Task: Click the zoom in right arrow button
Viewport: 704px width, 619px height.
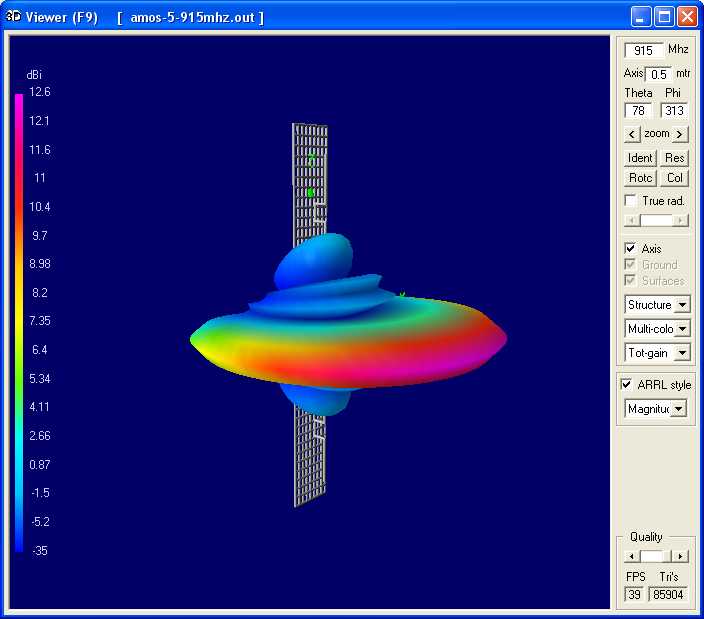Action: pyautogui.click(x=680, y=134)
